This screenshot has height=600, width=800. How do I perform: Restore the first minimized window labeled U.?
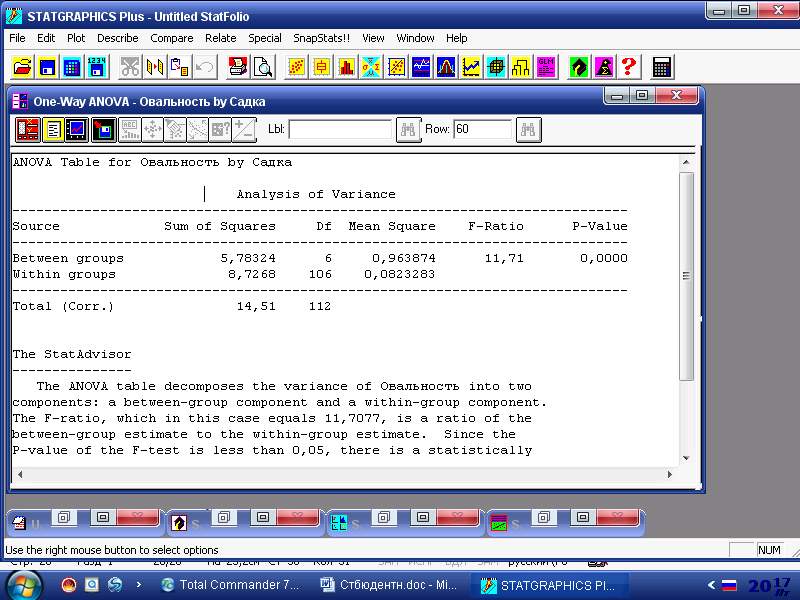pos(63,518)
